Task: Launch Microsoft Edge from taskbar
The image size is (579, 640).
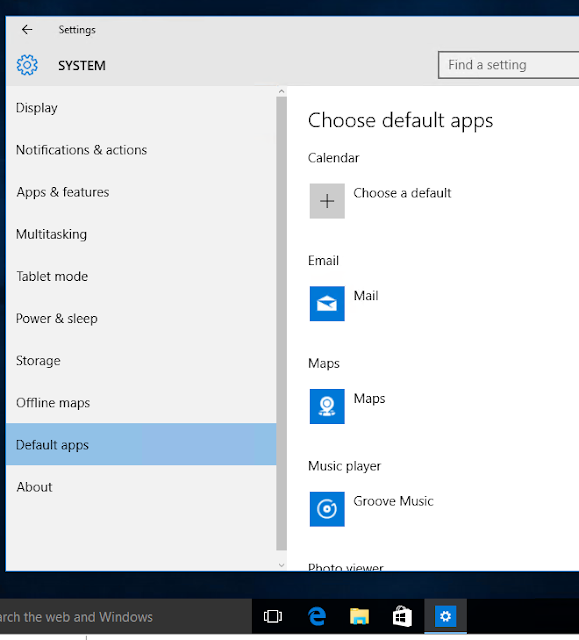Action: point(317,616)
